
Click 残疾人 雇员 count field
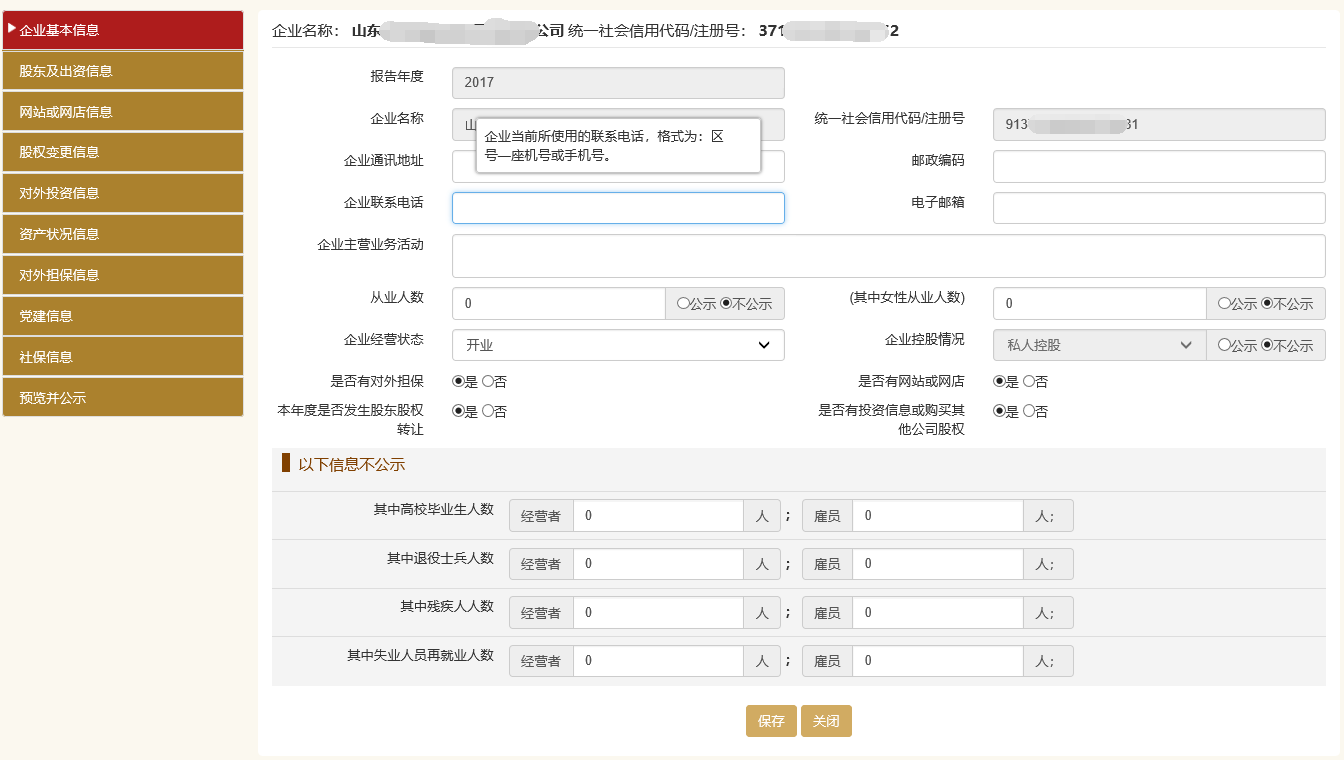point(938,612)
